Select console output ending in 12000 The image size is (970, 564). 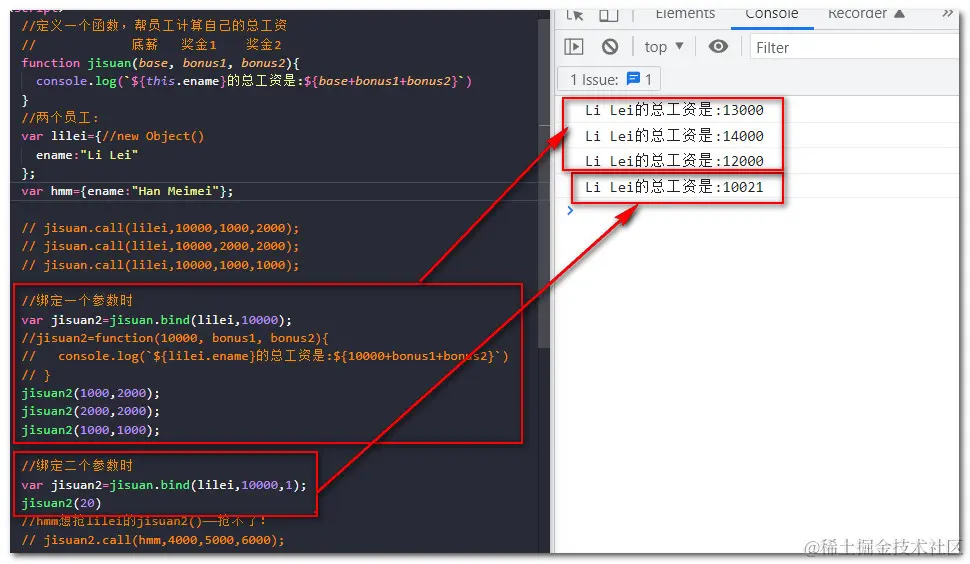pyautogui.click(x=674, y=161)
